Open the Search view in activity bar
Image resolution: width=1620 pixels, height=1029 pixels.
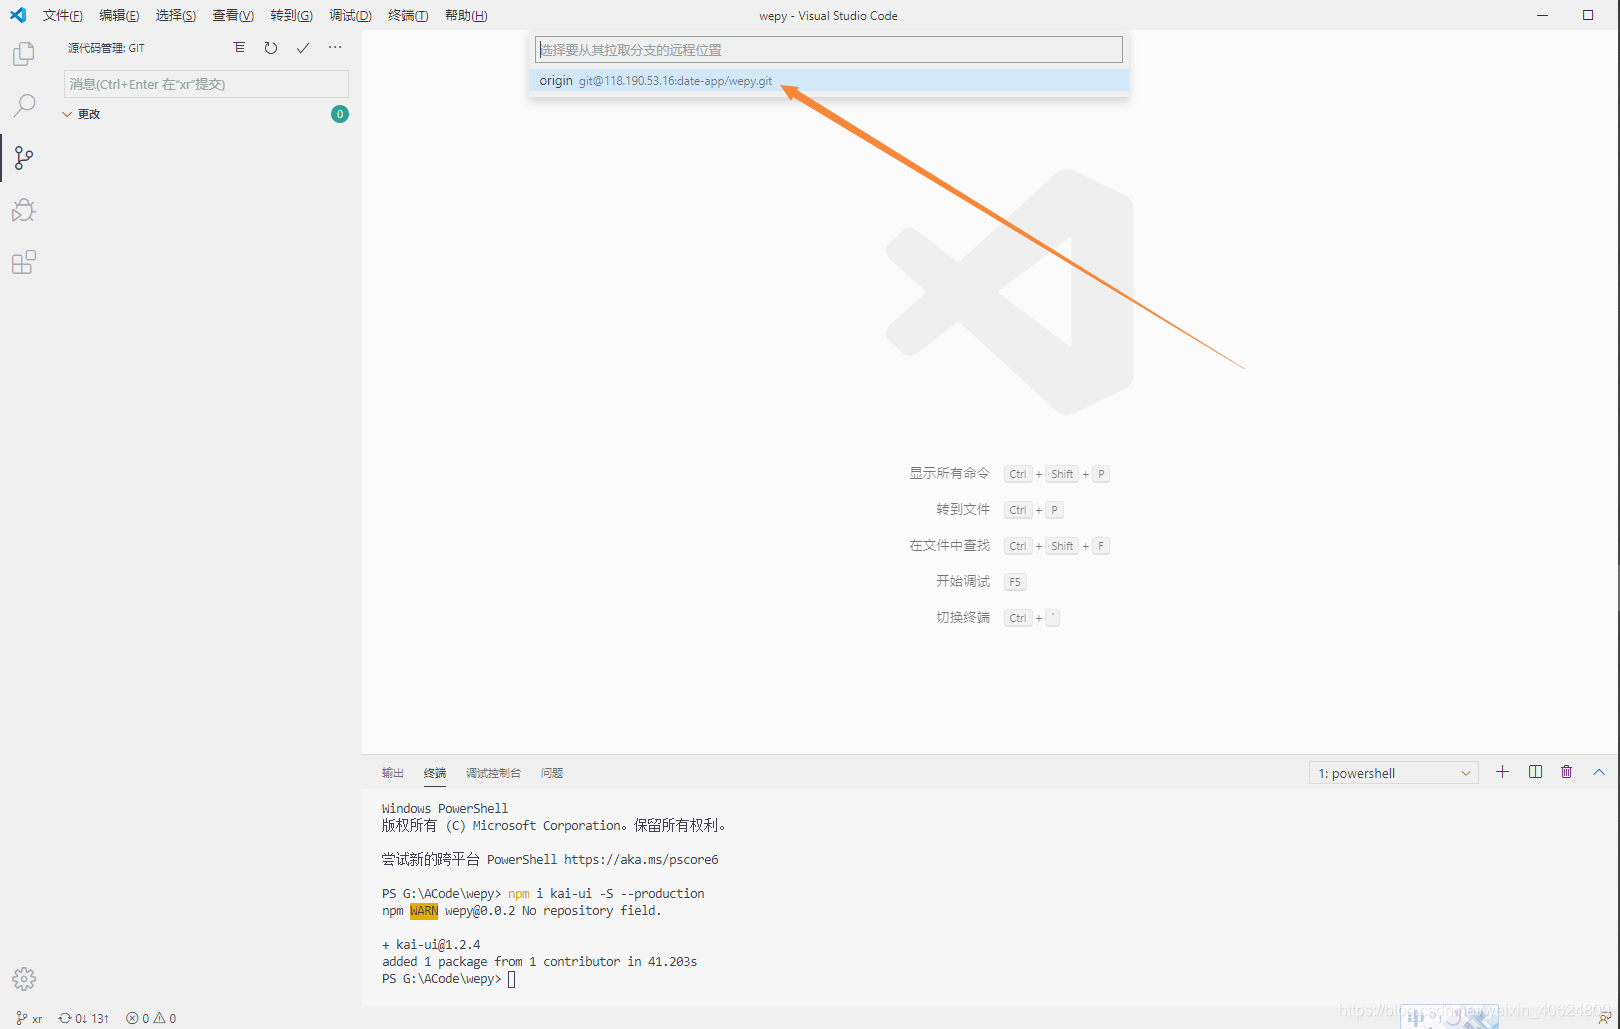[24, 105]
